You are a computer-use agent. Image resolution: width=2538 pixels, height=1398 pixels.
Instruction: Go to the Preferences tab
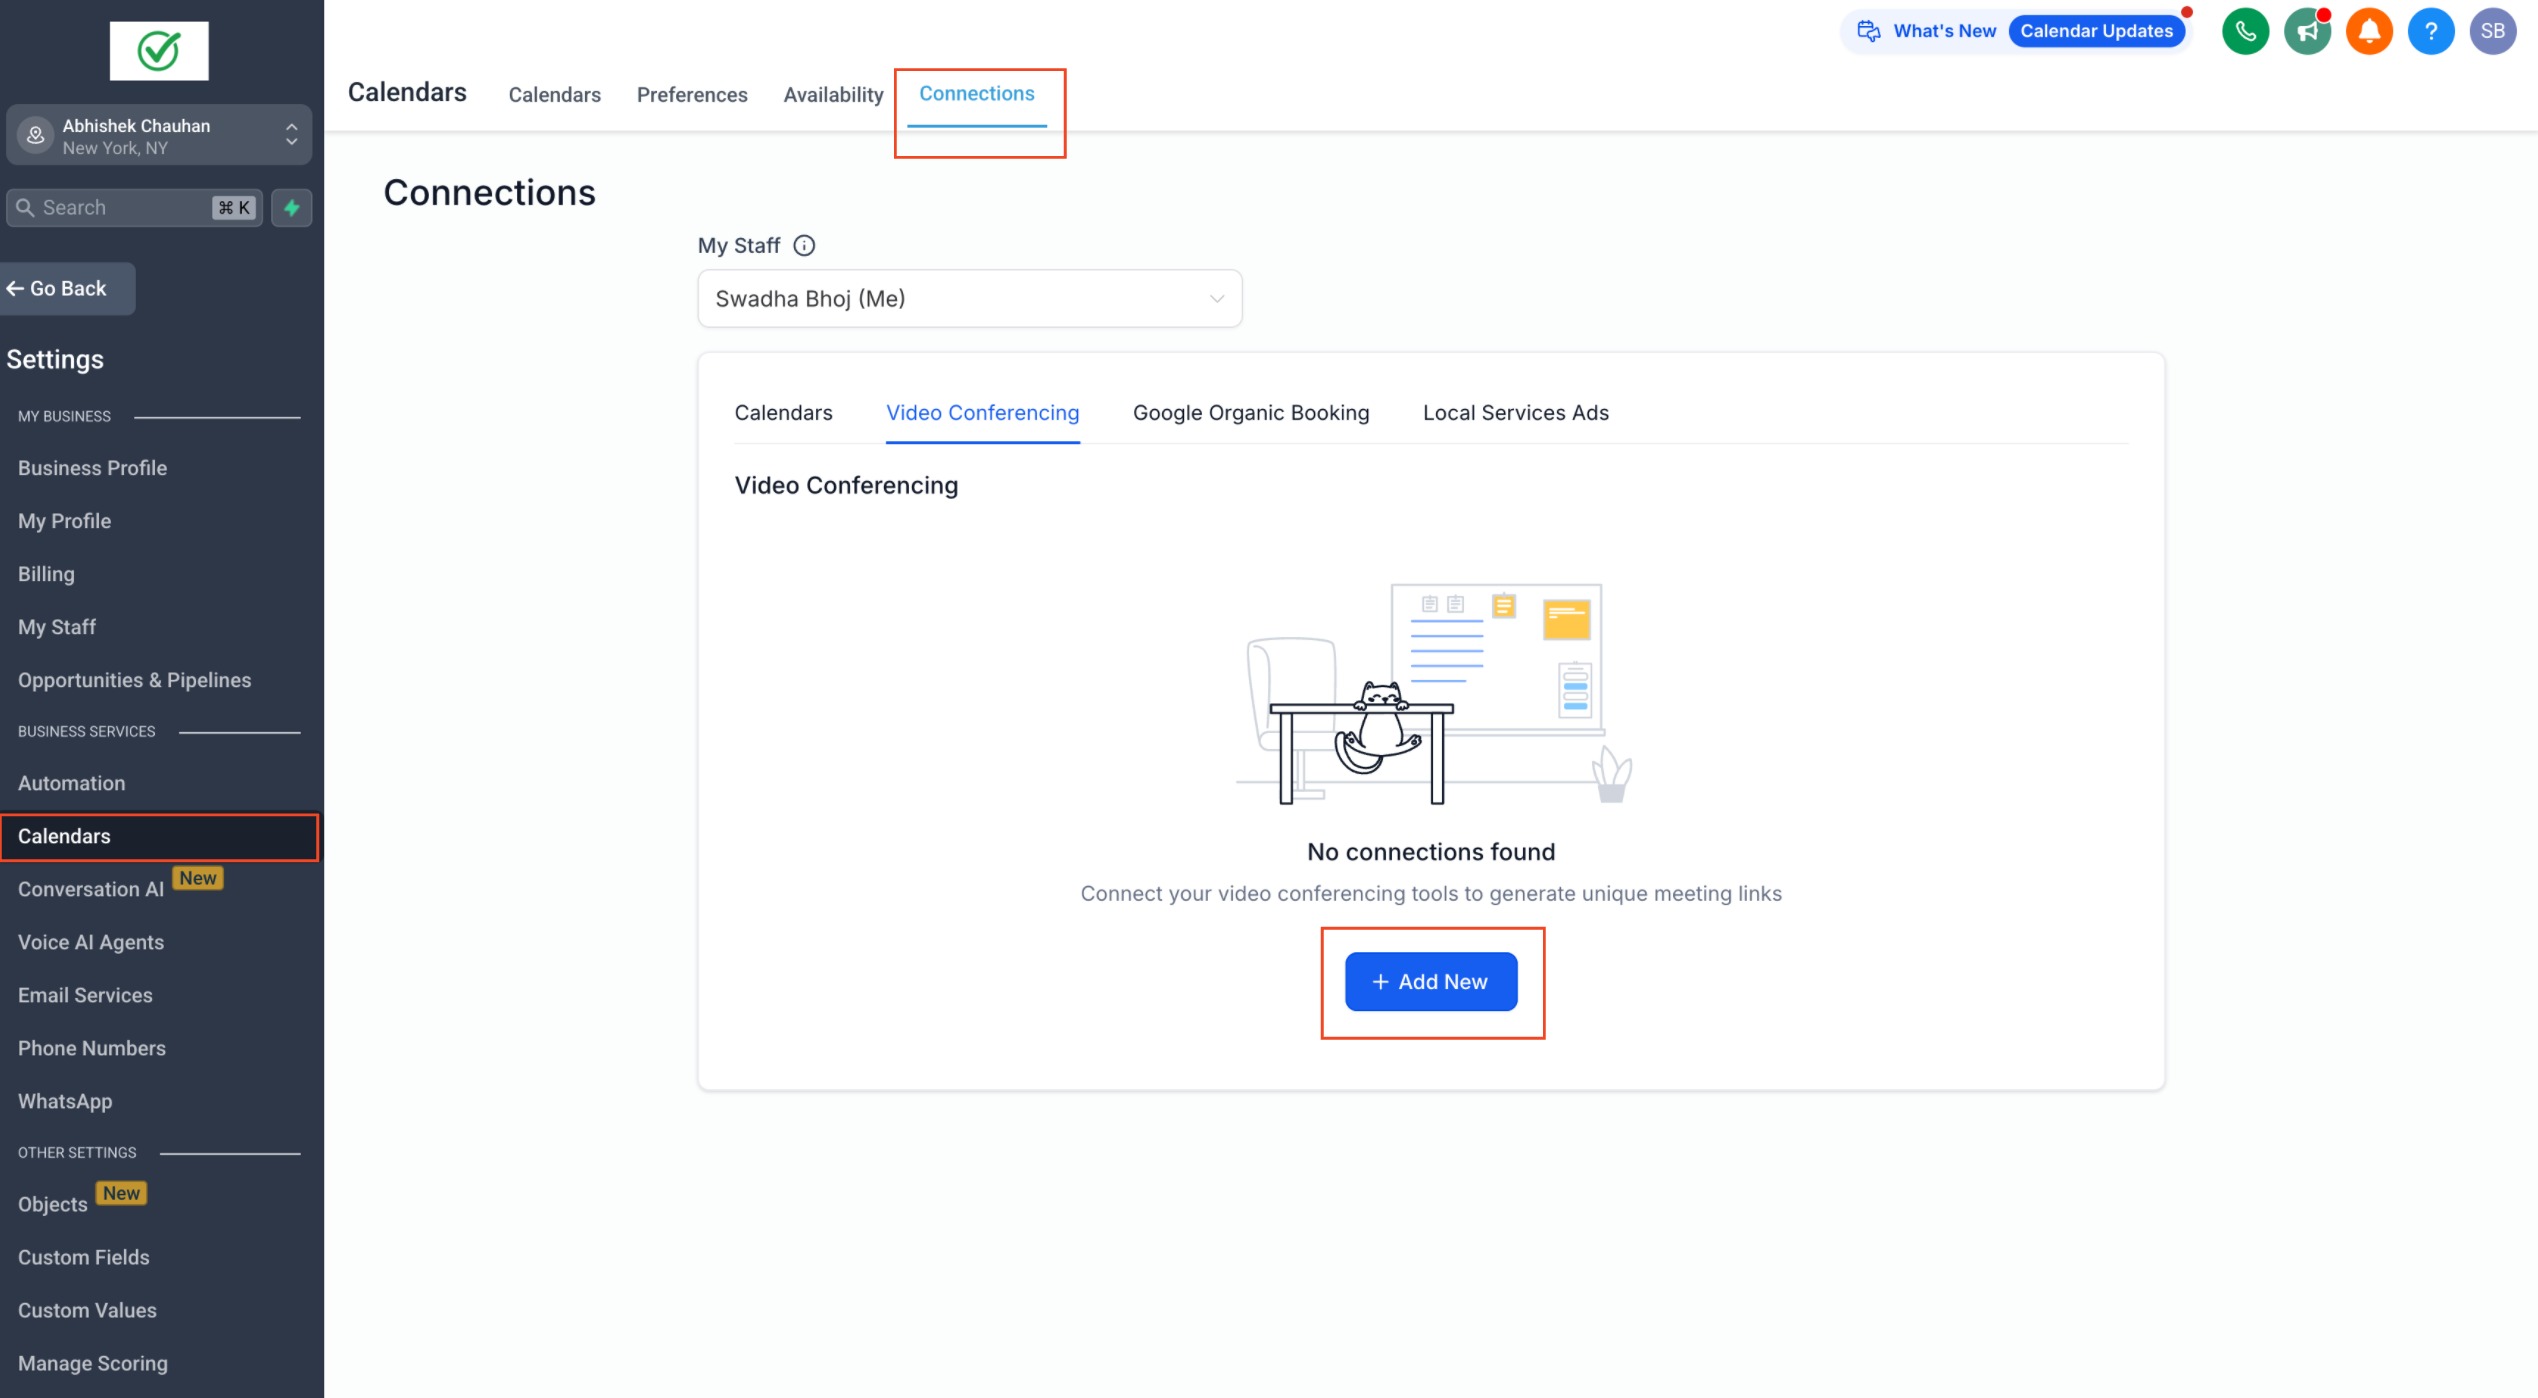[692, 95]
